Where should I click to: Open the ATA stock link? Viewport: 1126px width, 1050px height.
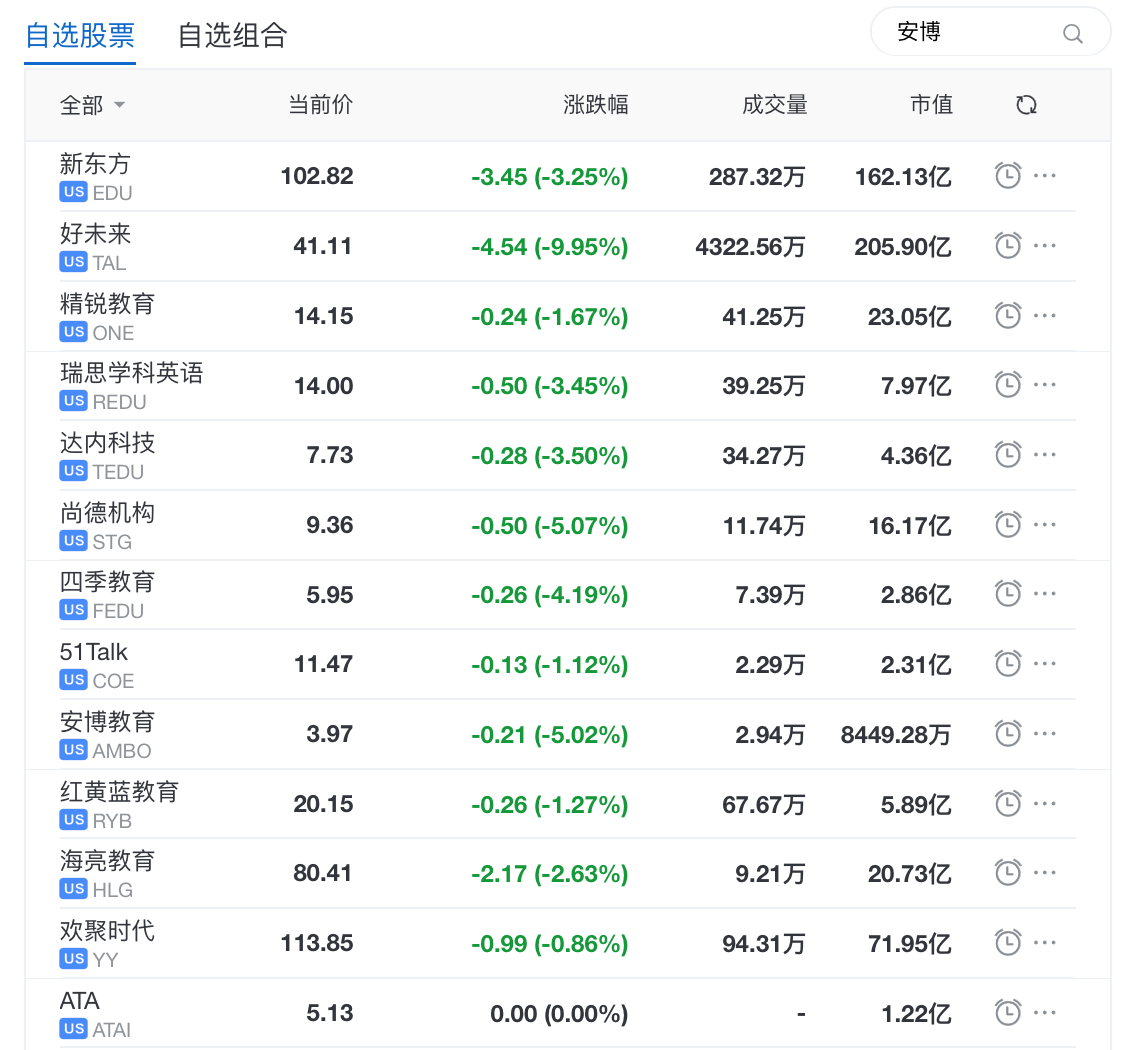coord(79,1000)
